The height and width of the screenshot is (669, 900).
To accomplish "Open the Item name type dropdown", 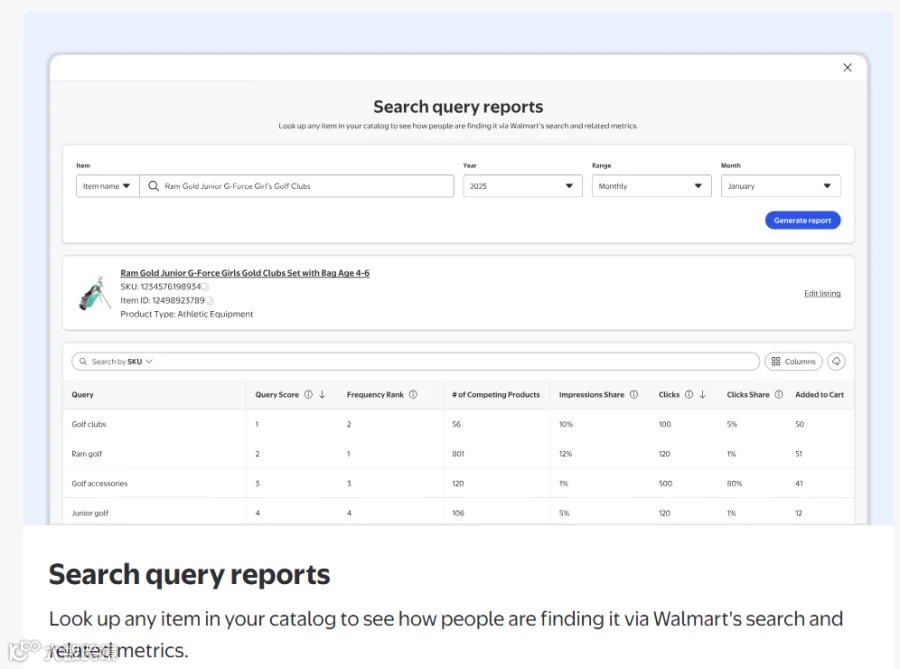I will tap(107, 186).
